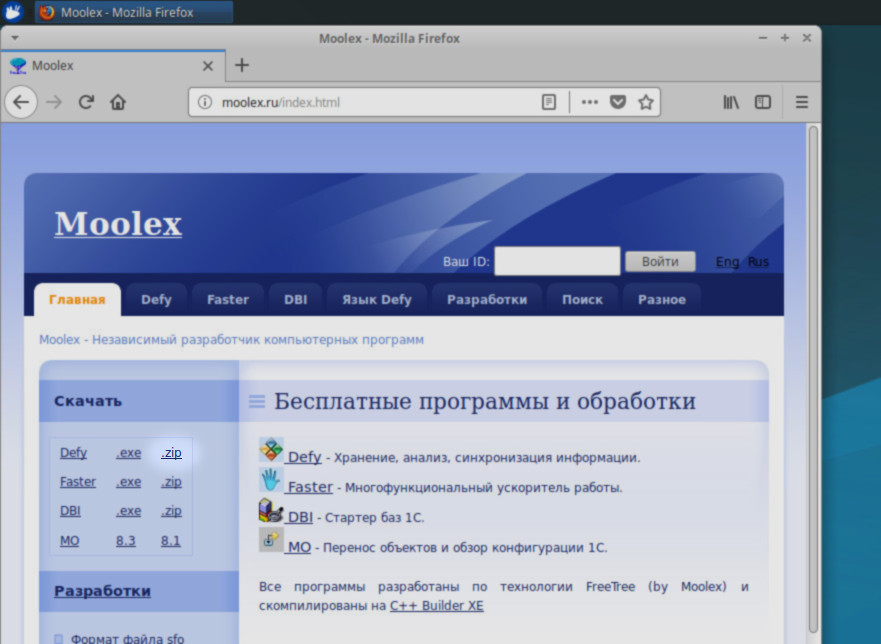Click the Скачать sidebar heading

point(88,401)
